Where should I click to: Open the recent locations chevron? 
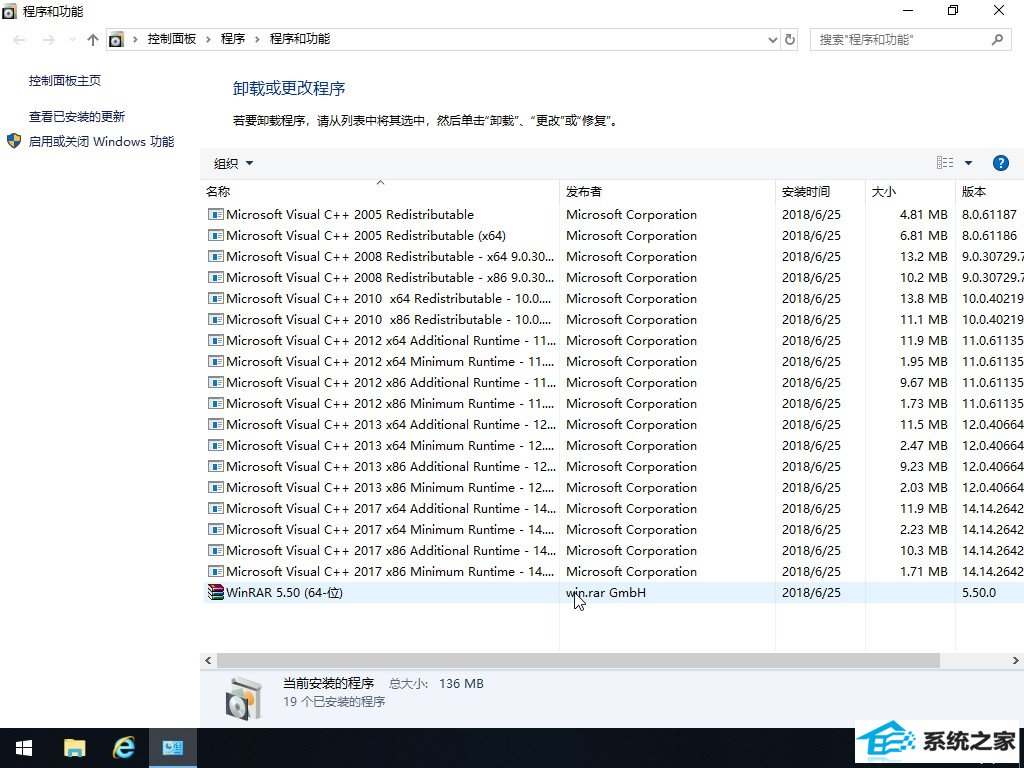pos(72,40)
